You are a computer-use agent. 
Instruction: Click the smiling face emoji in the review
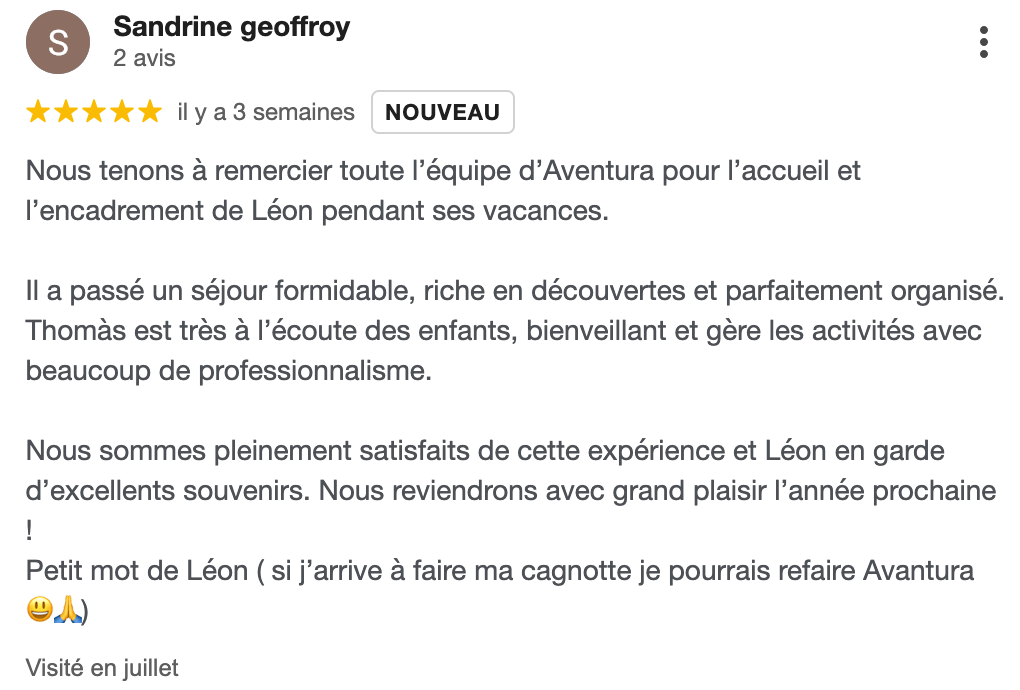tap(40, 610)
